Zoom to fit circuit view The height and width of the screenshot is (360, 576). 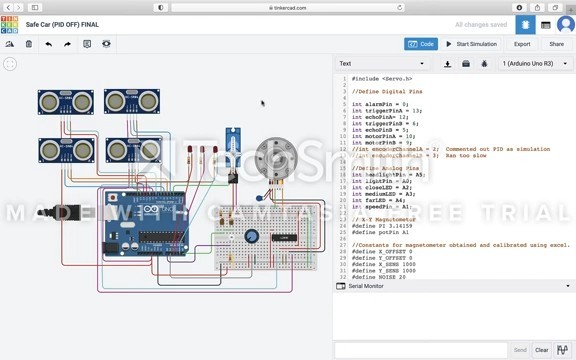tap(10, 64)
